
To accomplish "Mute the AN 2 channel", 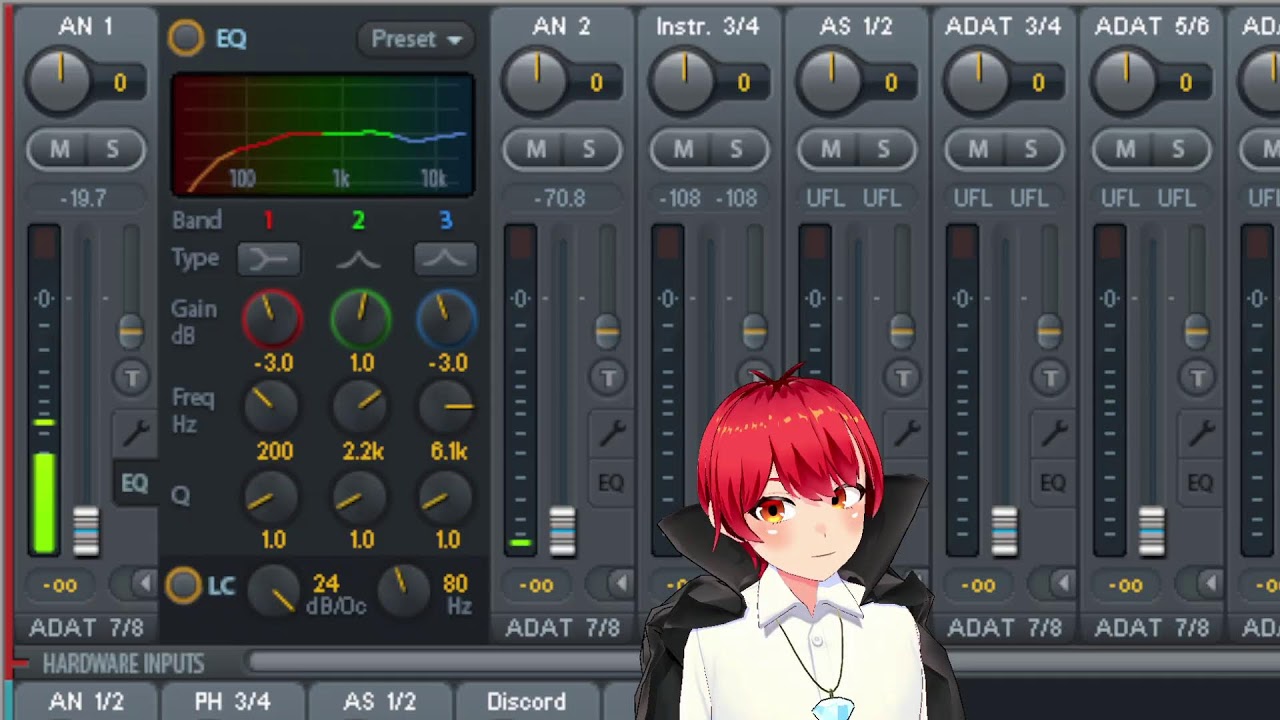I will click(x=536, y=150).
